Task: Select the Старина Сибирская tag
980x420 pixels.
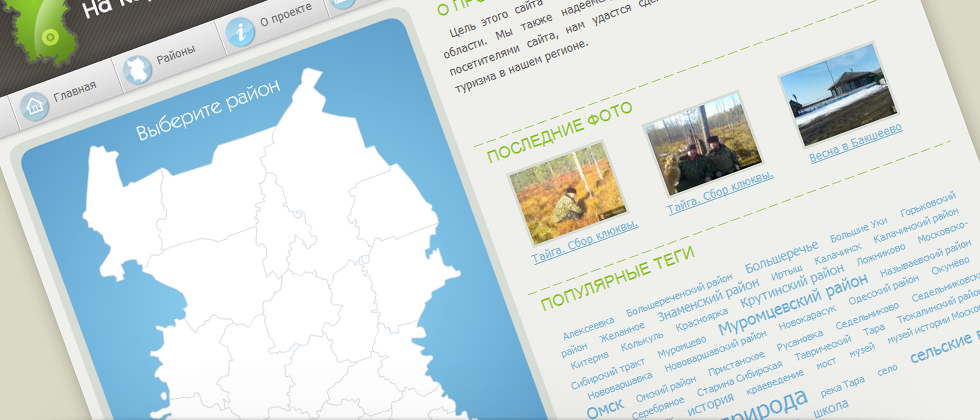Action: (x=739, y=379)
